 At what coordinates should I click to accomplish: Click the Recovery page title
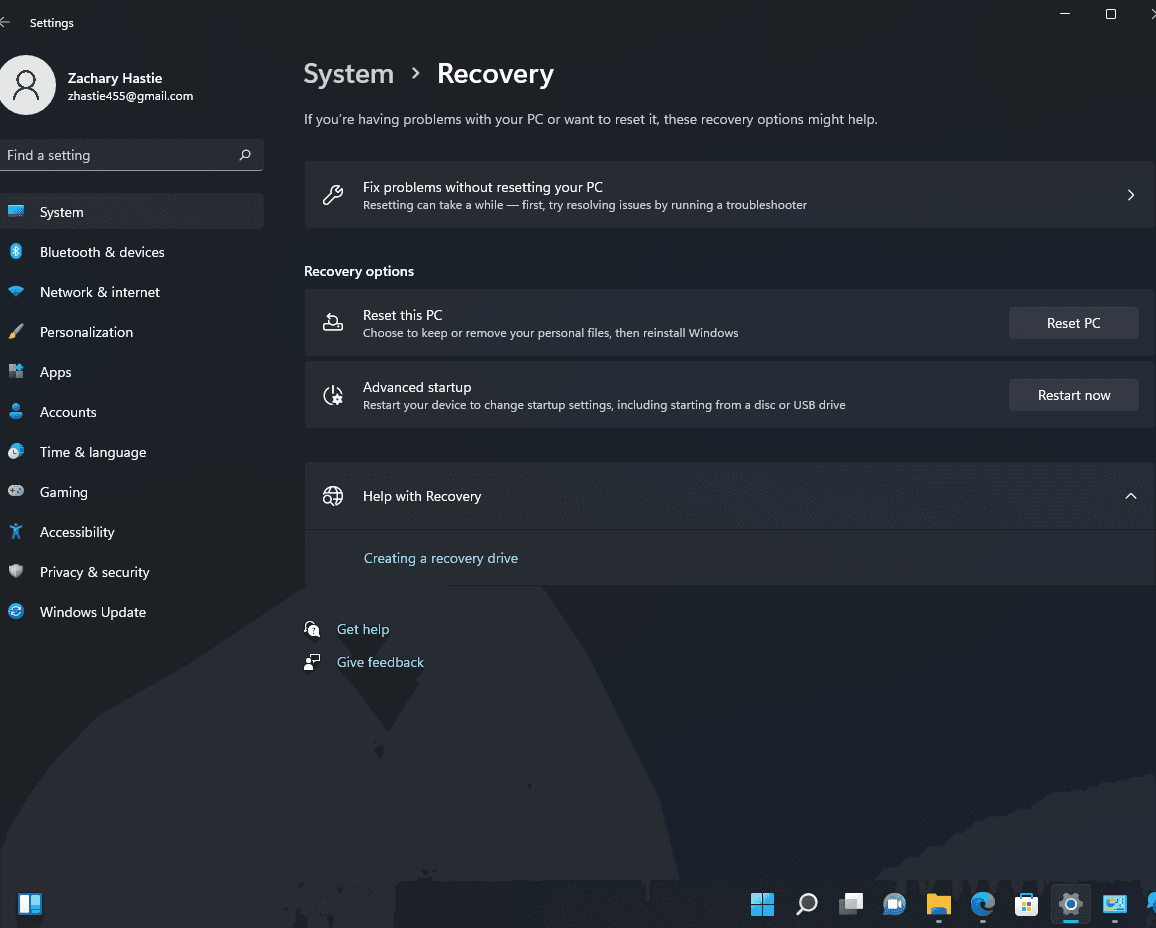(x=495, y=74)
